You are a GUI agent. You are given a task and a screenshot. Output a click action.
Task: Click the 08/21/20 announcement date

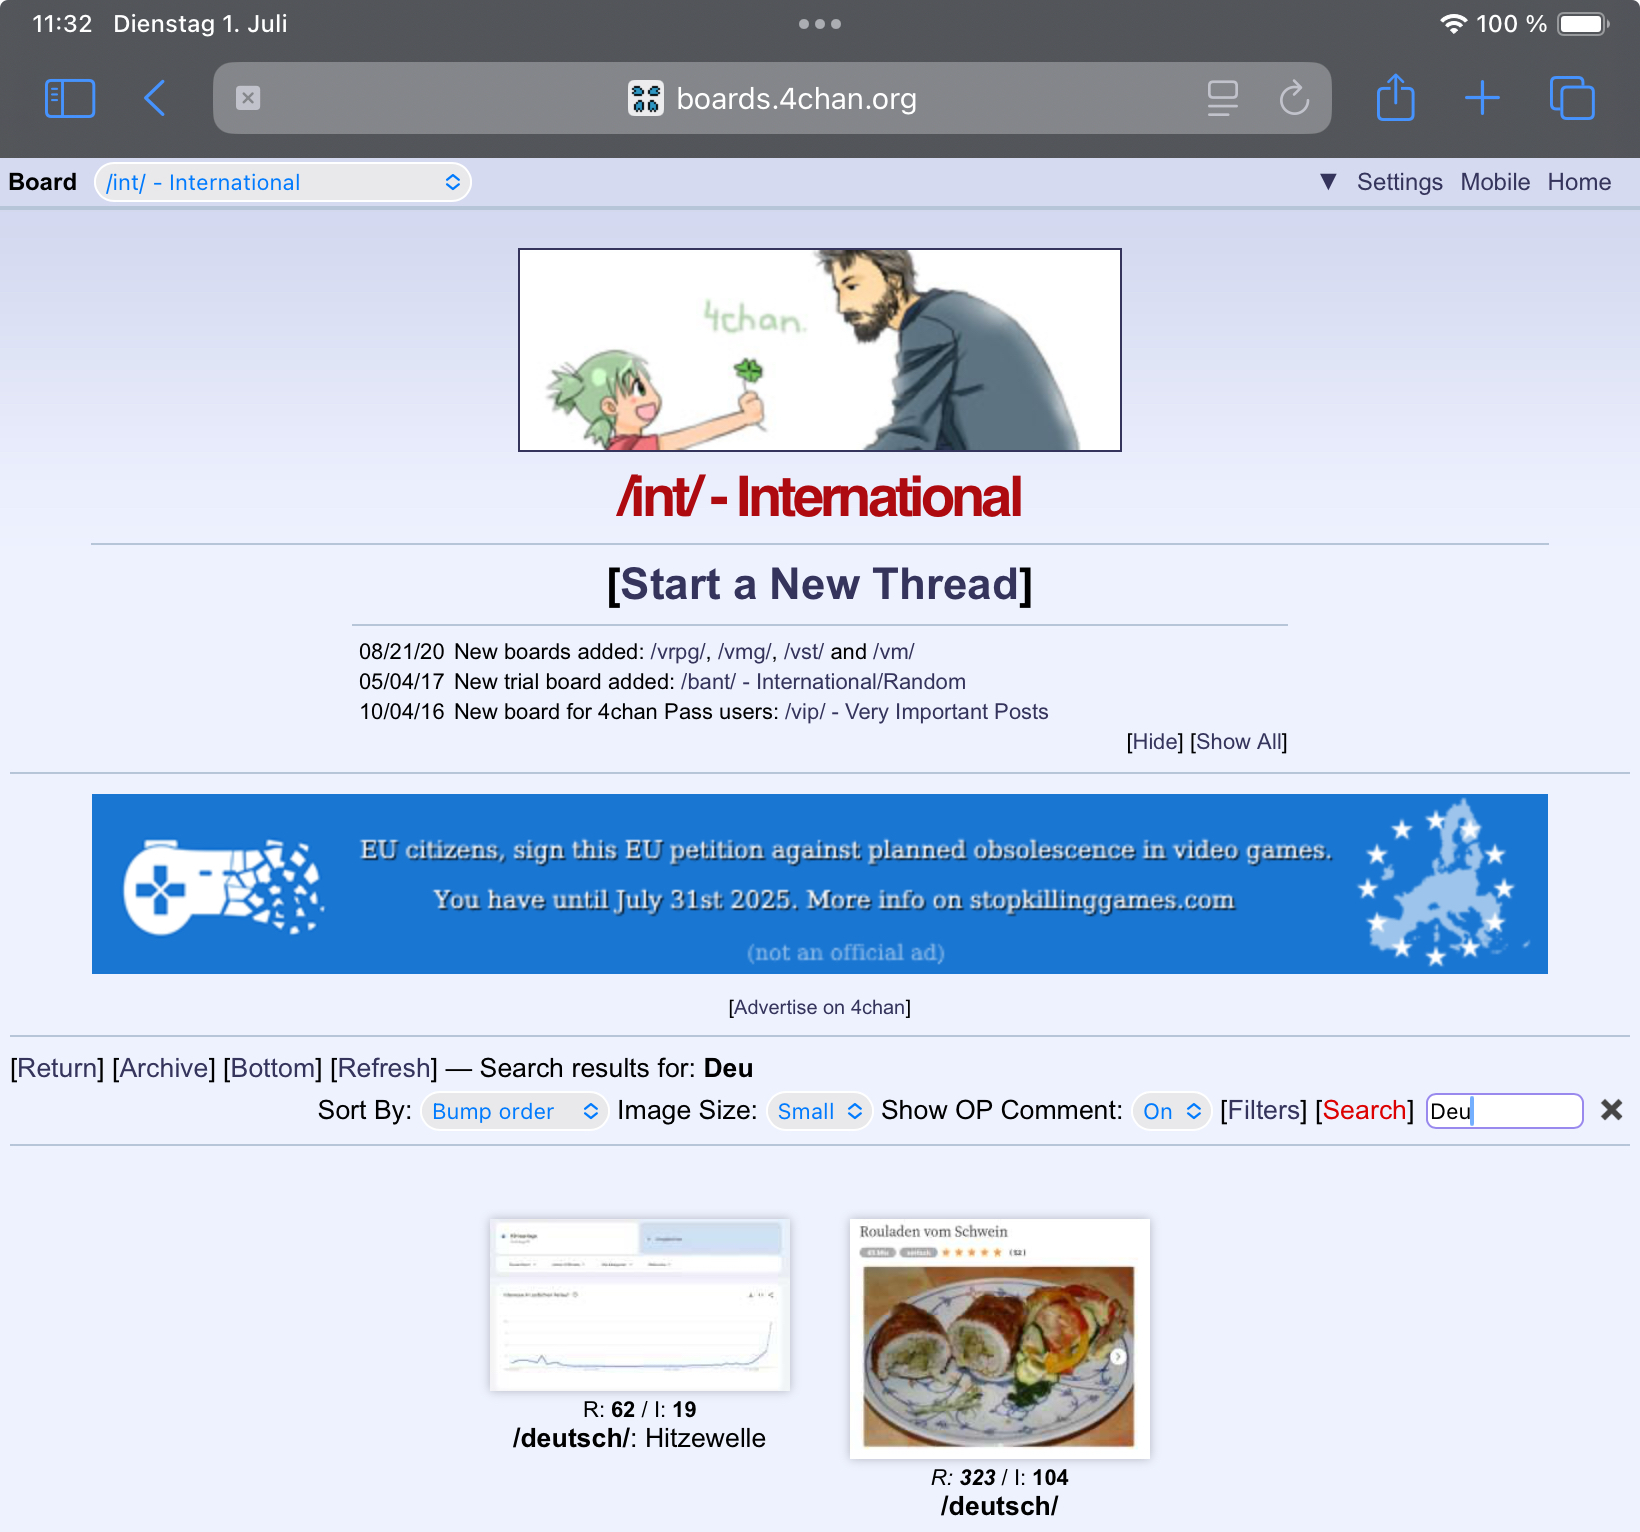coord(402,652)
